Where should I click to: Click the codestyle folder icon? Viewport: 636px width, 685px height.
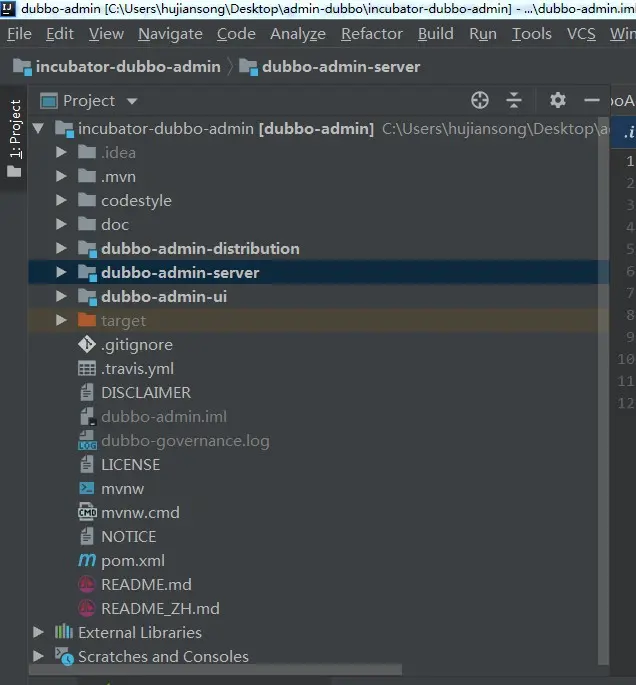tap(87, 200)
